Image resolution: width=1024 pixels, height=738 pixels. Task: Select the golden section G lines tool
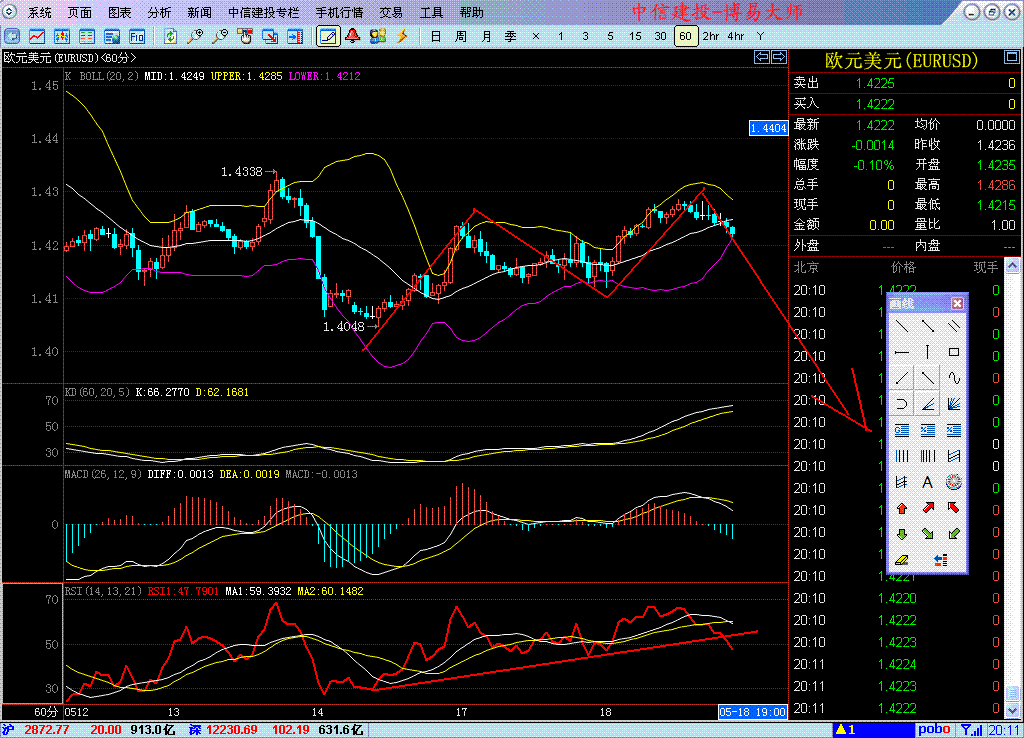click(x=902, y=430)
